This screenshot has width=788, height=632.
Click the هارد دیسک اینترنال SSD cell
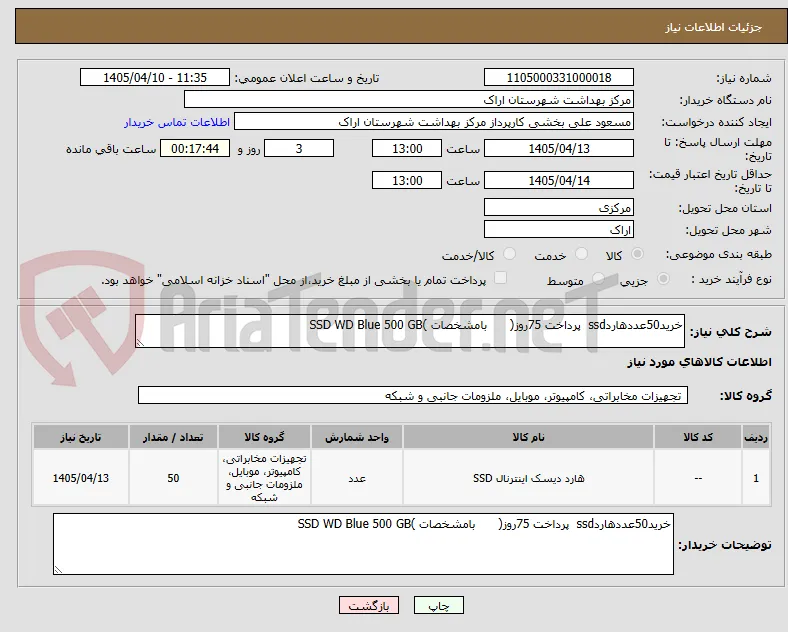528,478
